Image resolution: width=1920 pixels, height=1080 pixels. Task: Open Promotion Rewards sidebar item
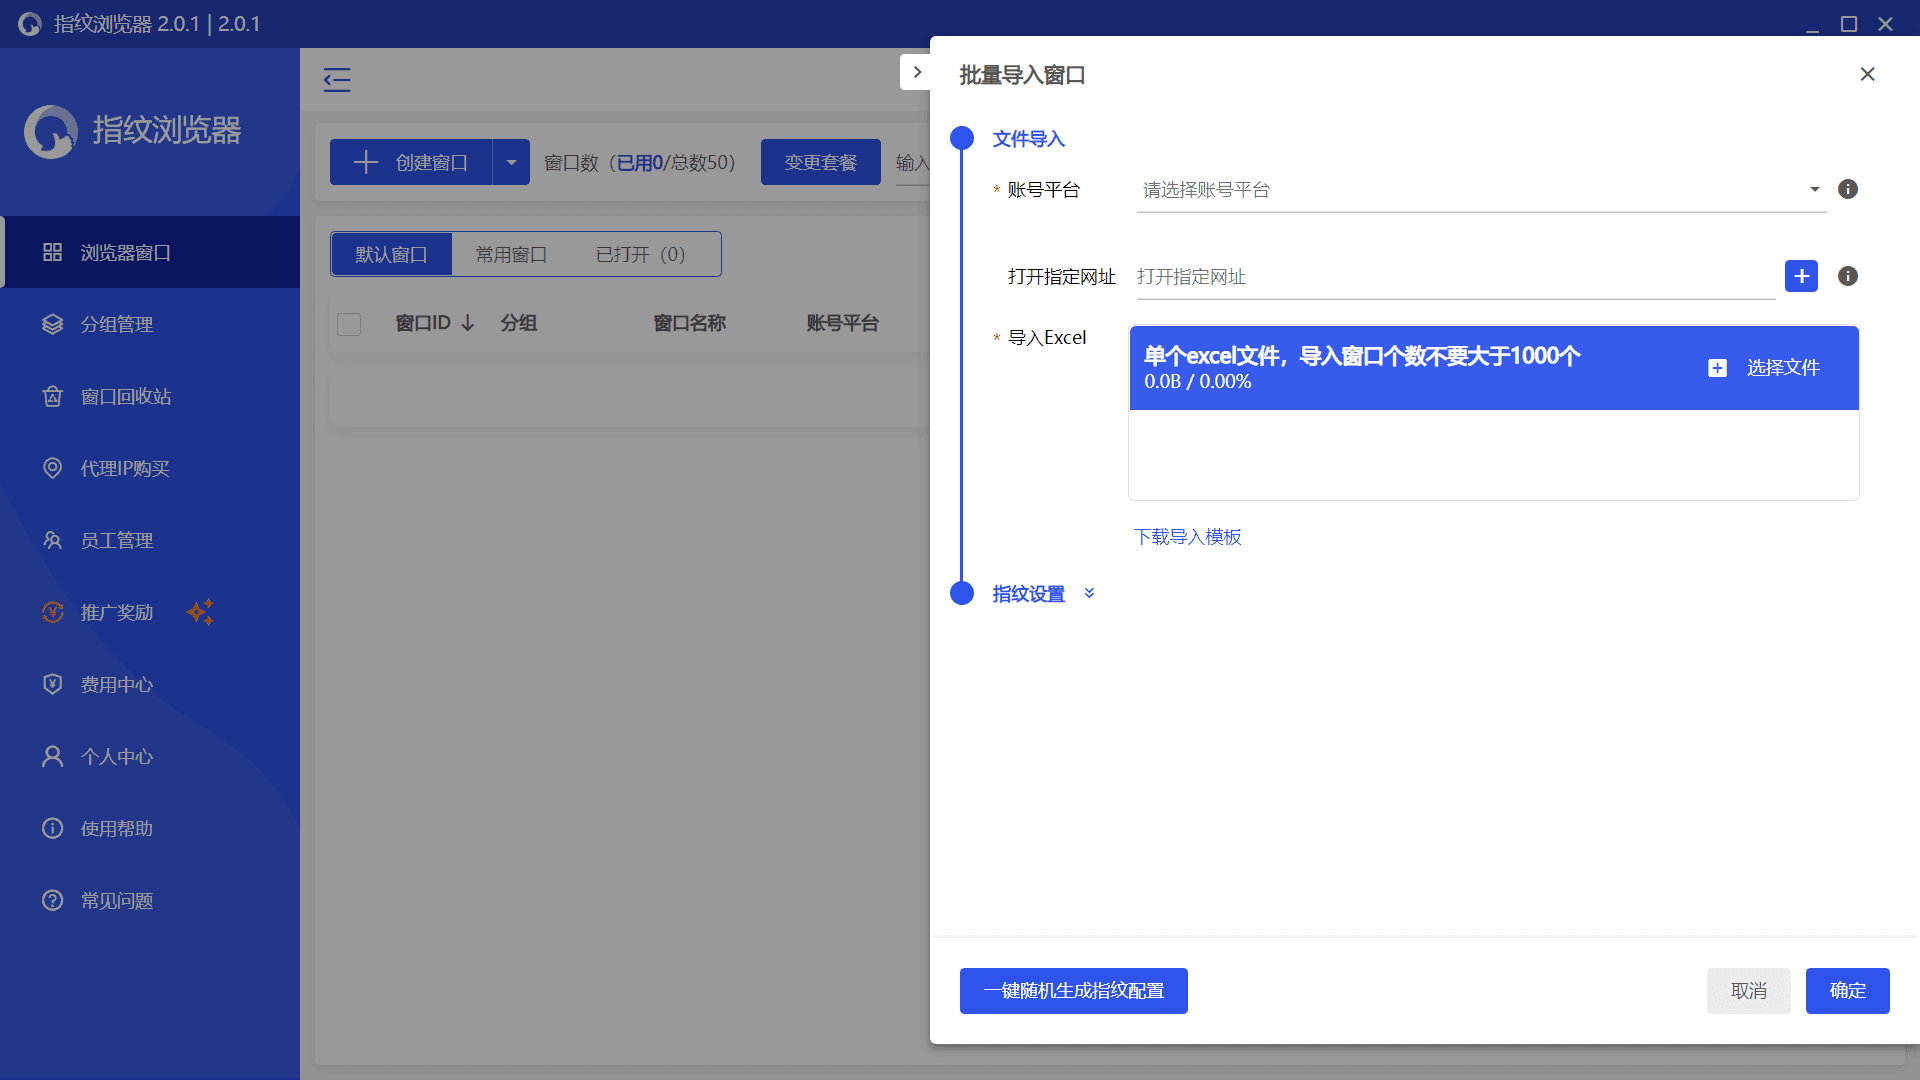point(117,613)
